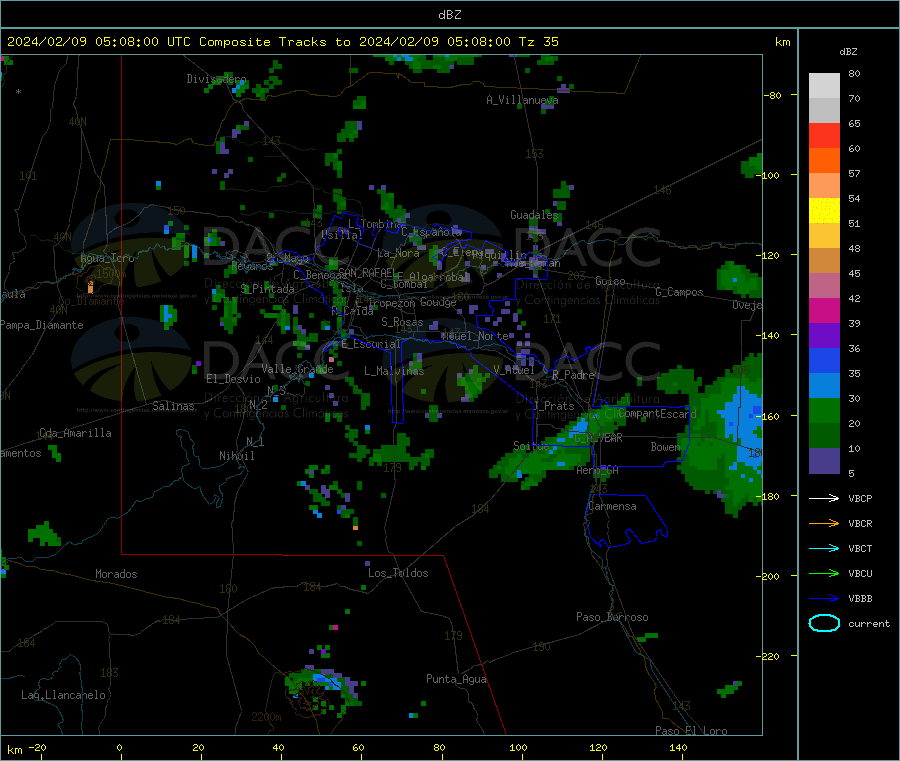Click the 'Divisadero' map label
The image size is (900, 761).
216,79
